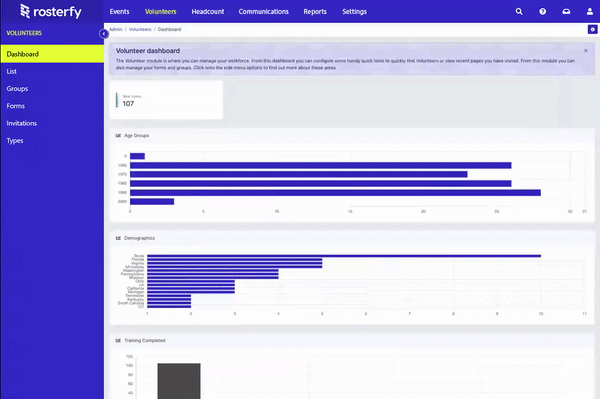Click the Training Completed panel title
Screen dimensions: 600x399
pos(145,340)
